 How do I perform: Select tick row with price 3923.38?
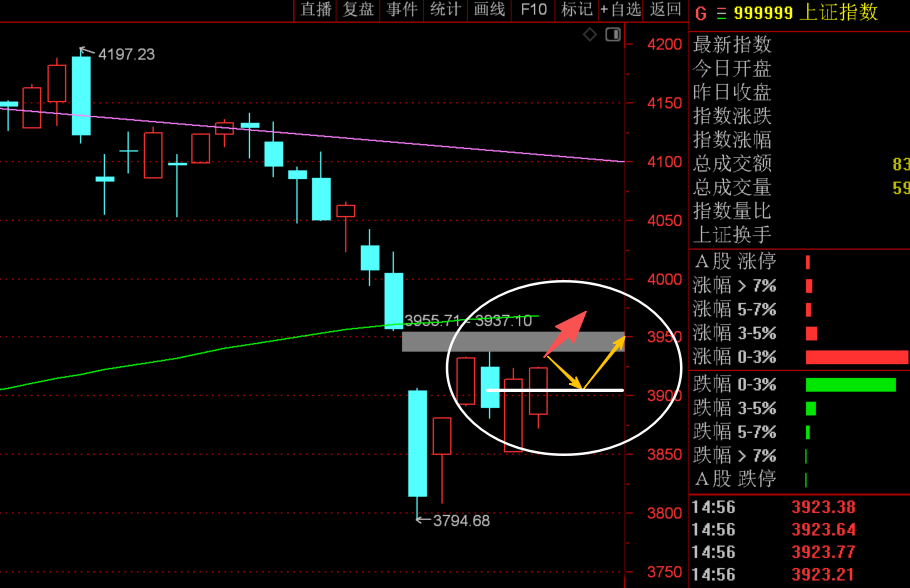pyautogui.click(x=800, y=507)
